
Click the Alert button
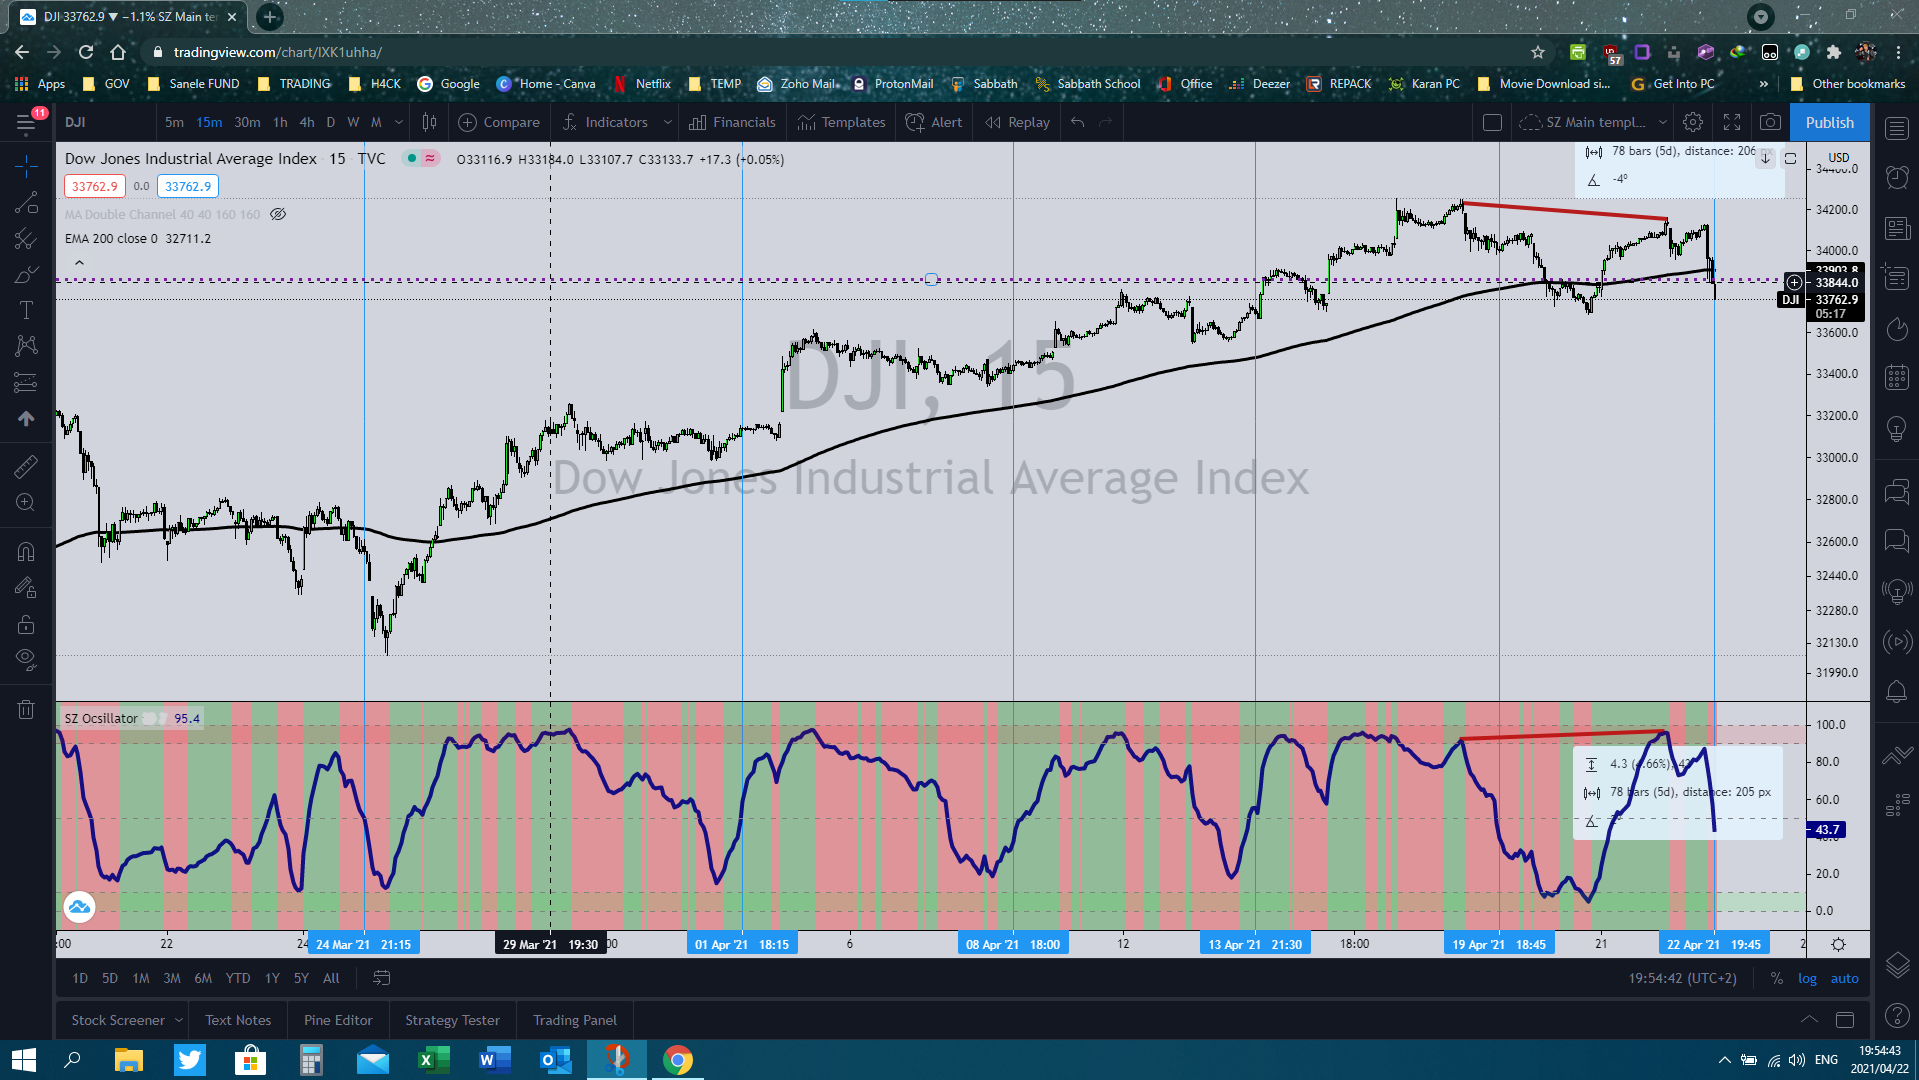pyautogui.click(x=934, y=122)
